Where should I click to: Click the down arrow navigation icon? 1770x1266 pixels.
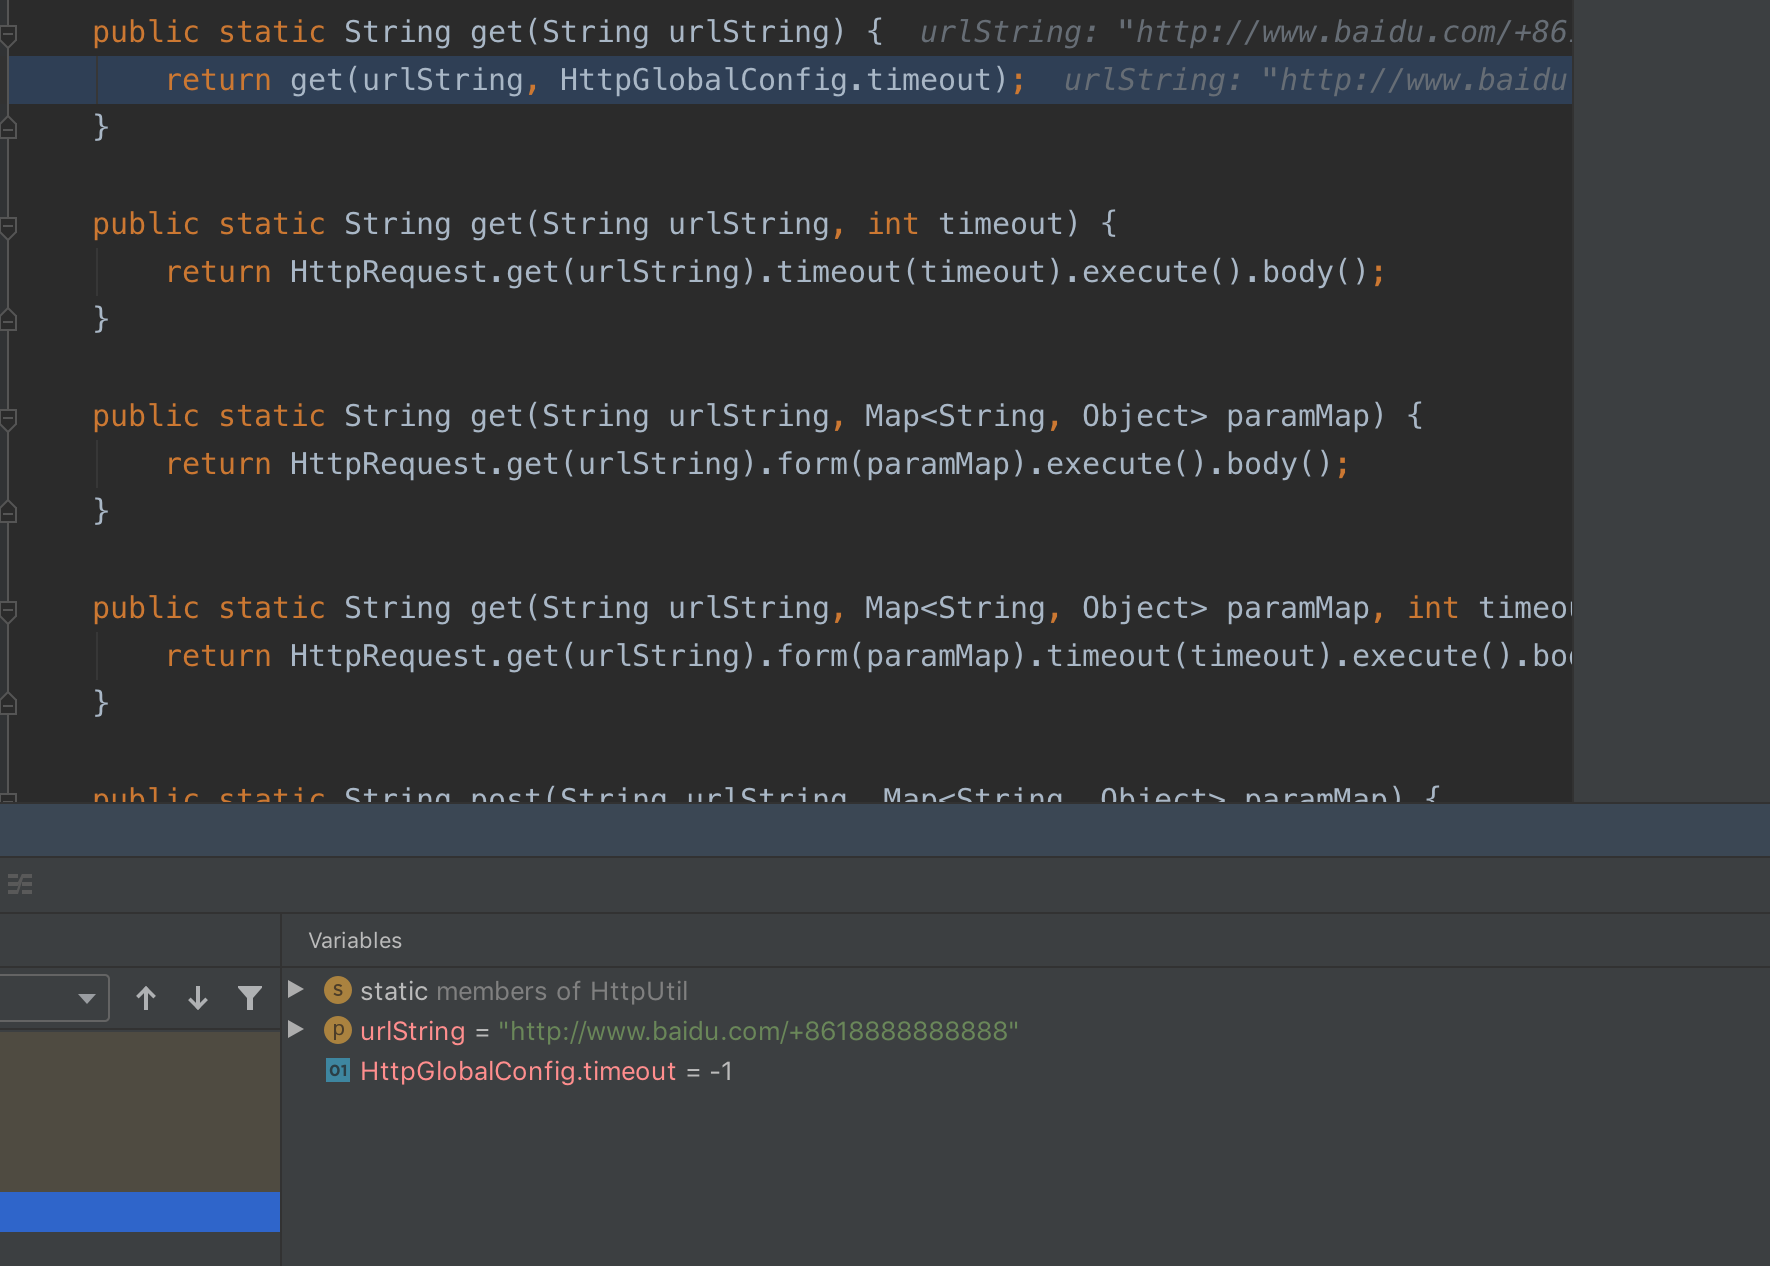click(x=198, y=997)
